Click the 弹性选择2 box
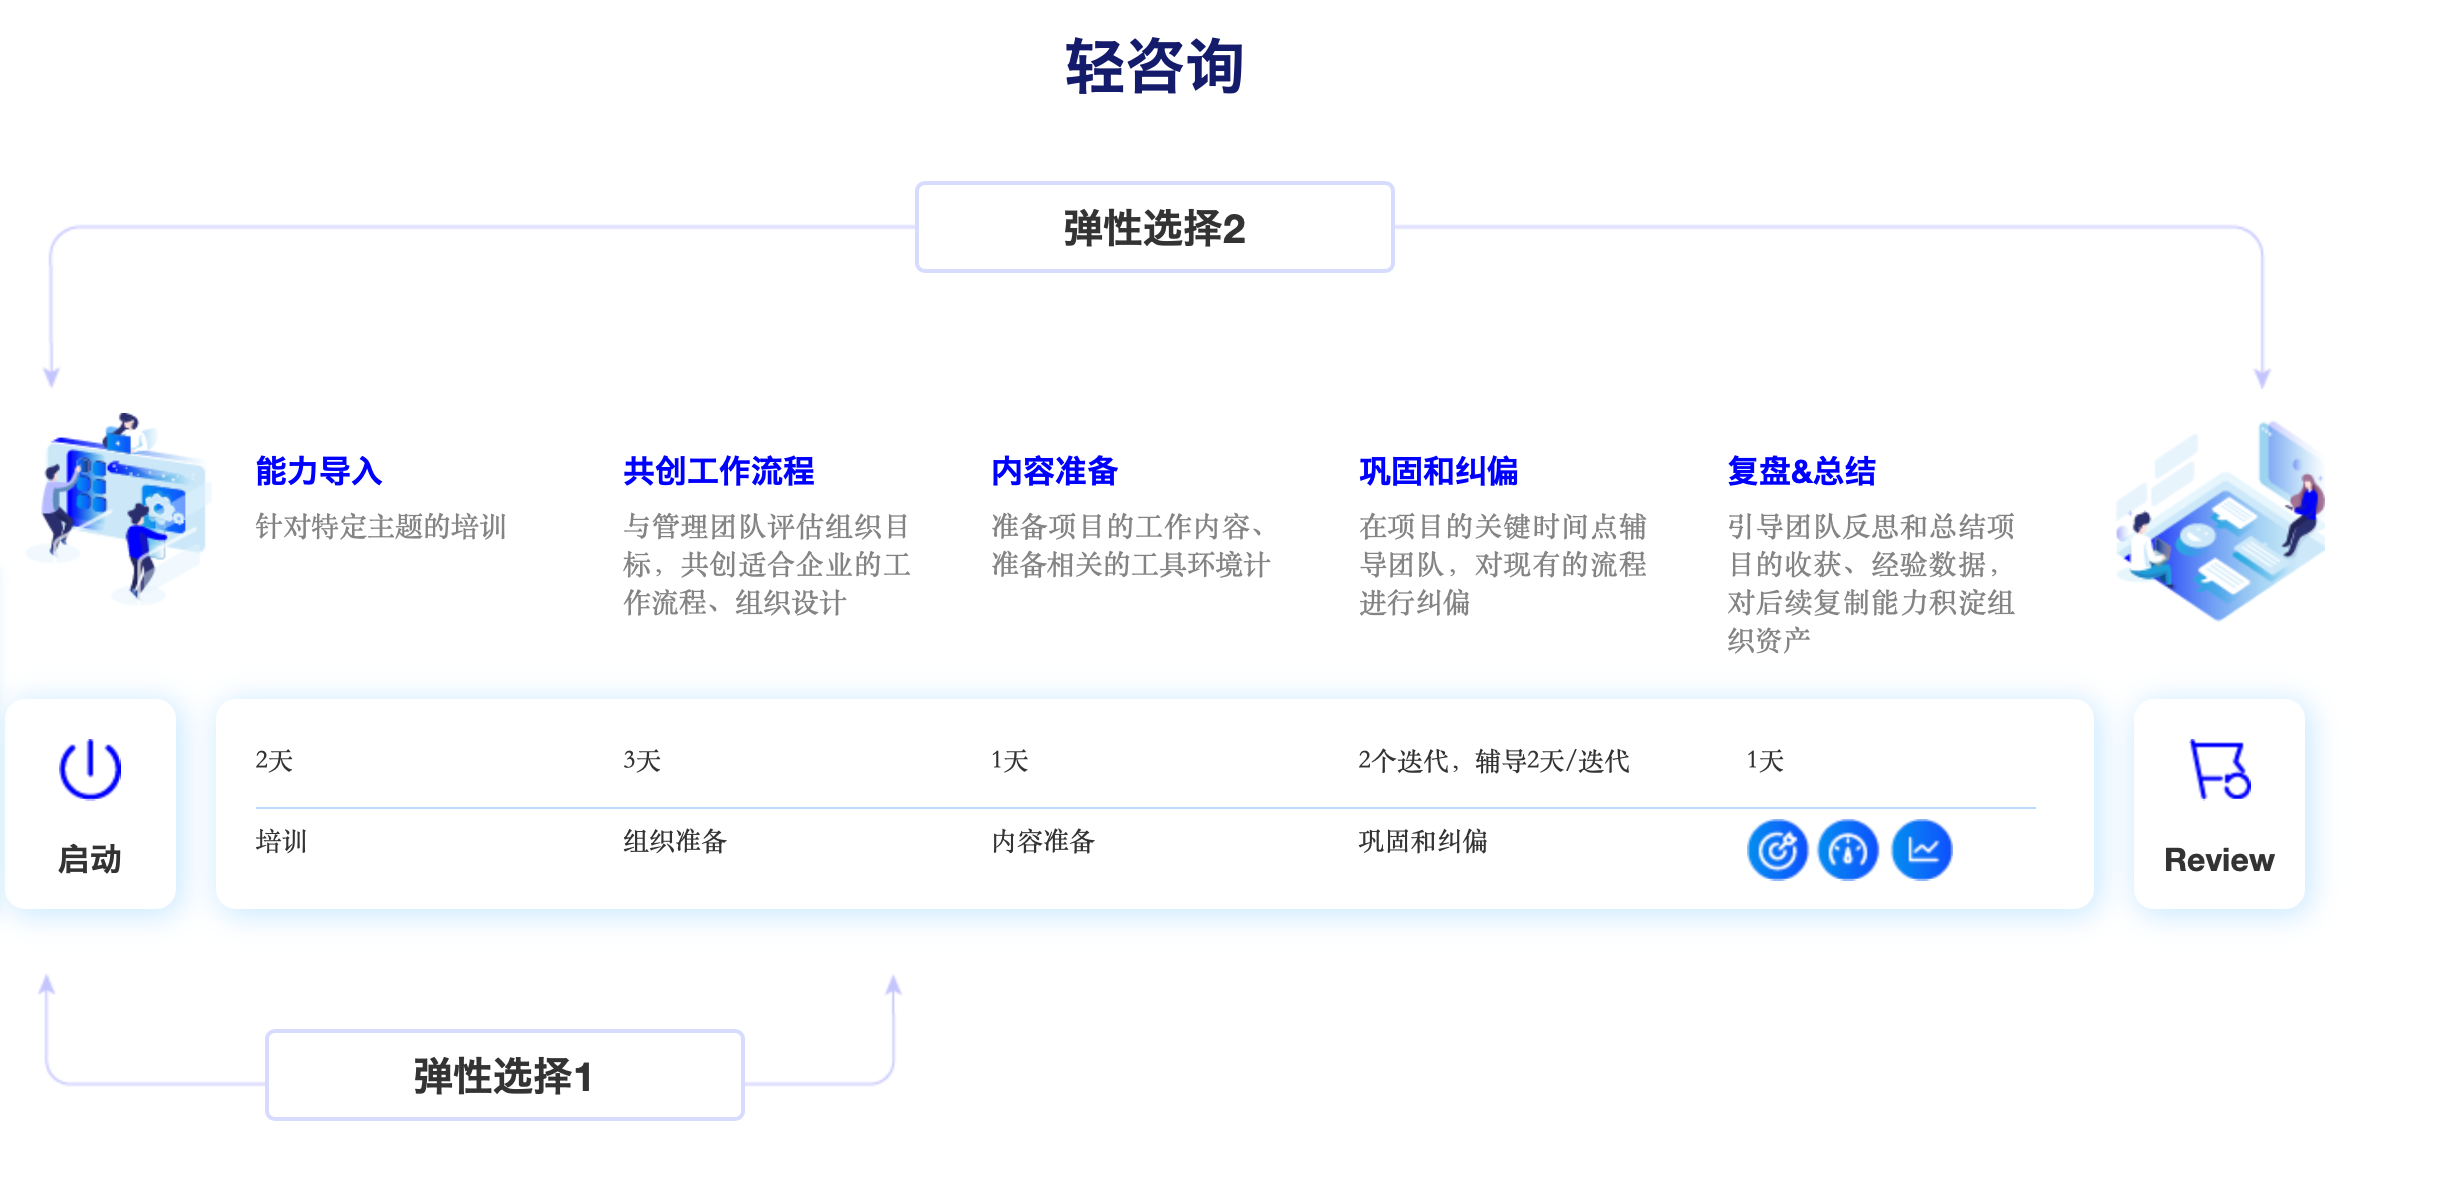The image size is (2446, 1196). (1154, 228)
